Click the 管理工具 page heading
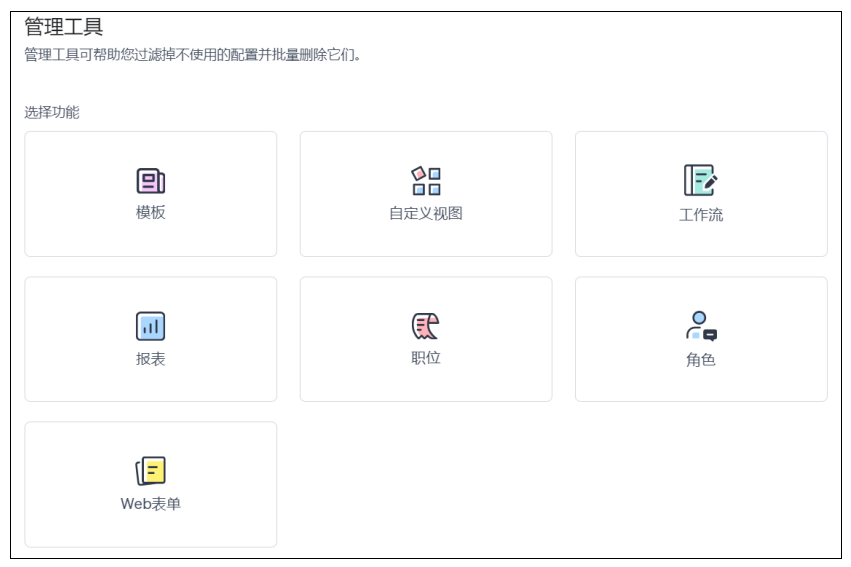The width and height of the screenshot is (851, 567). coord(64,27)
